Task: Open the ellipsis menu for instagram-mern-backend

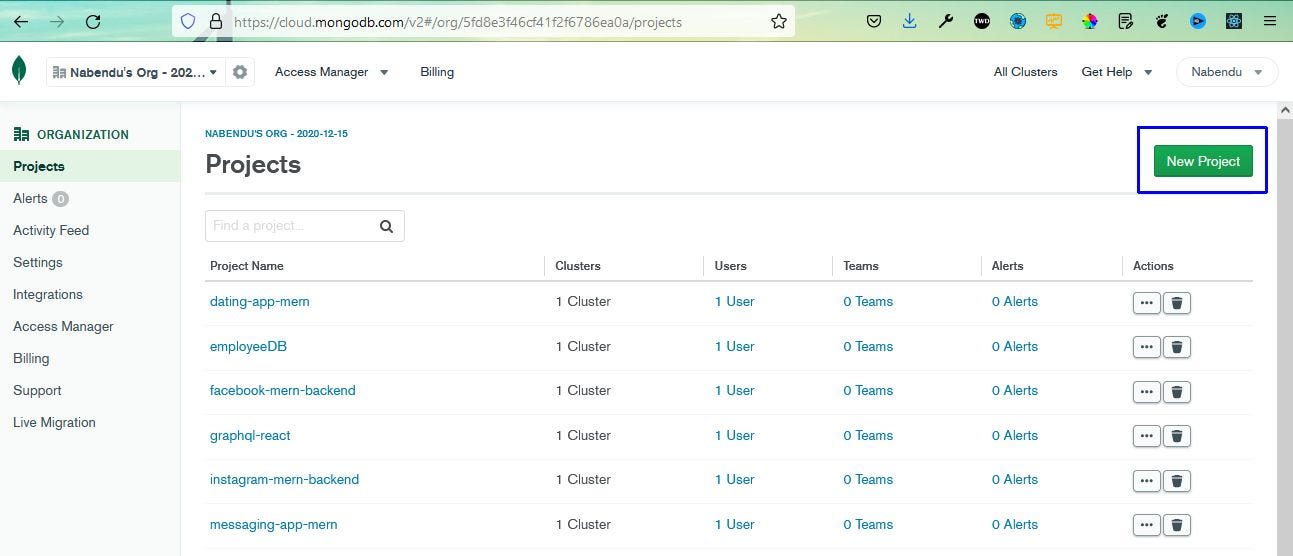Action: [1147, 480]
